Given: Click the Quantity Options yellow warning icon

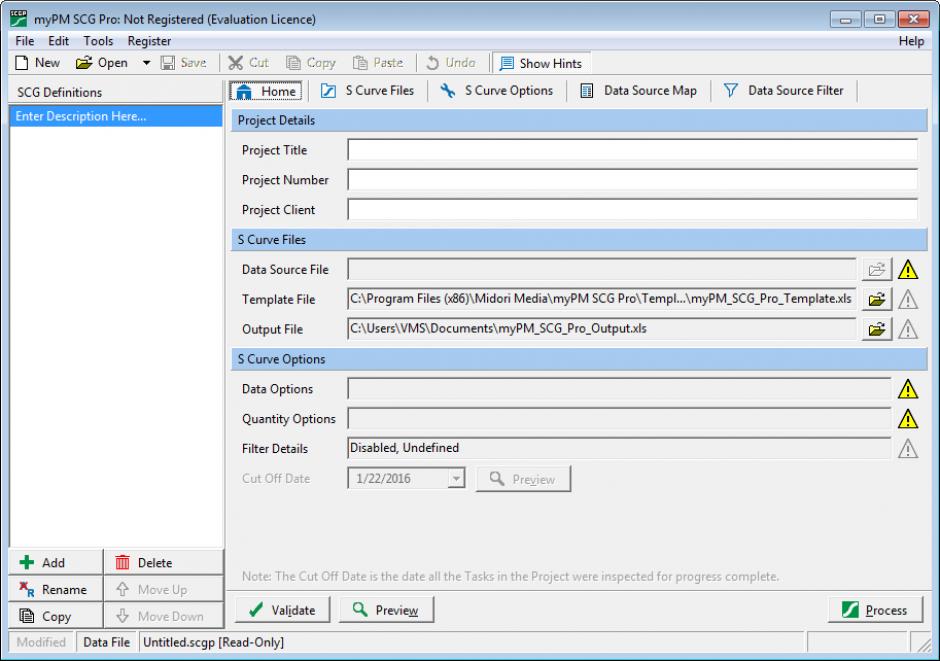Looking at the screenshot, I should point(908,419).
